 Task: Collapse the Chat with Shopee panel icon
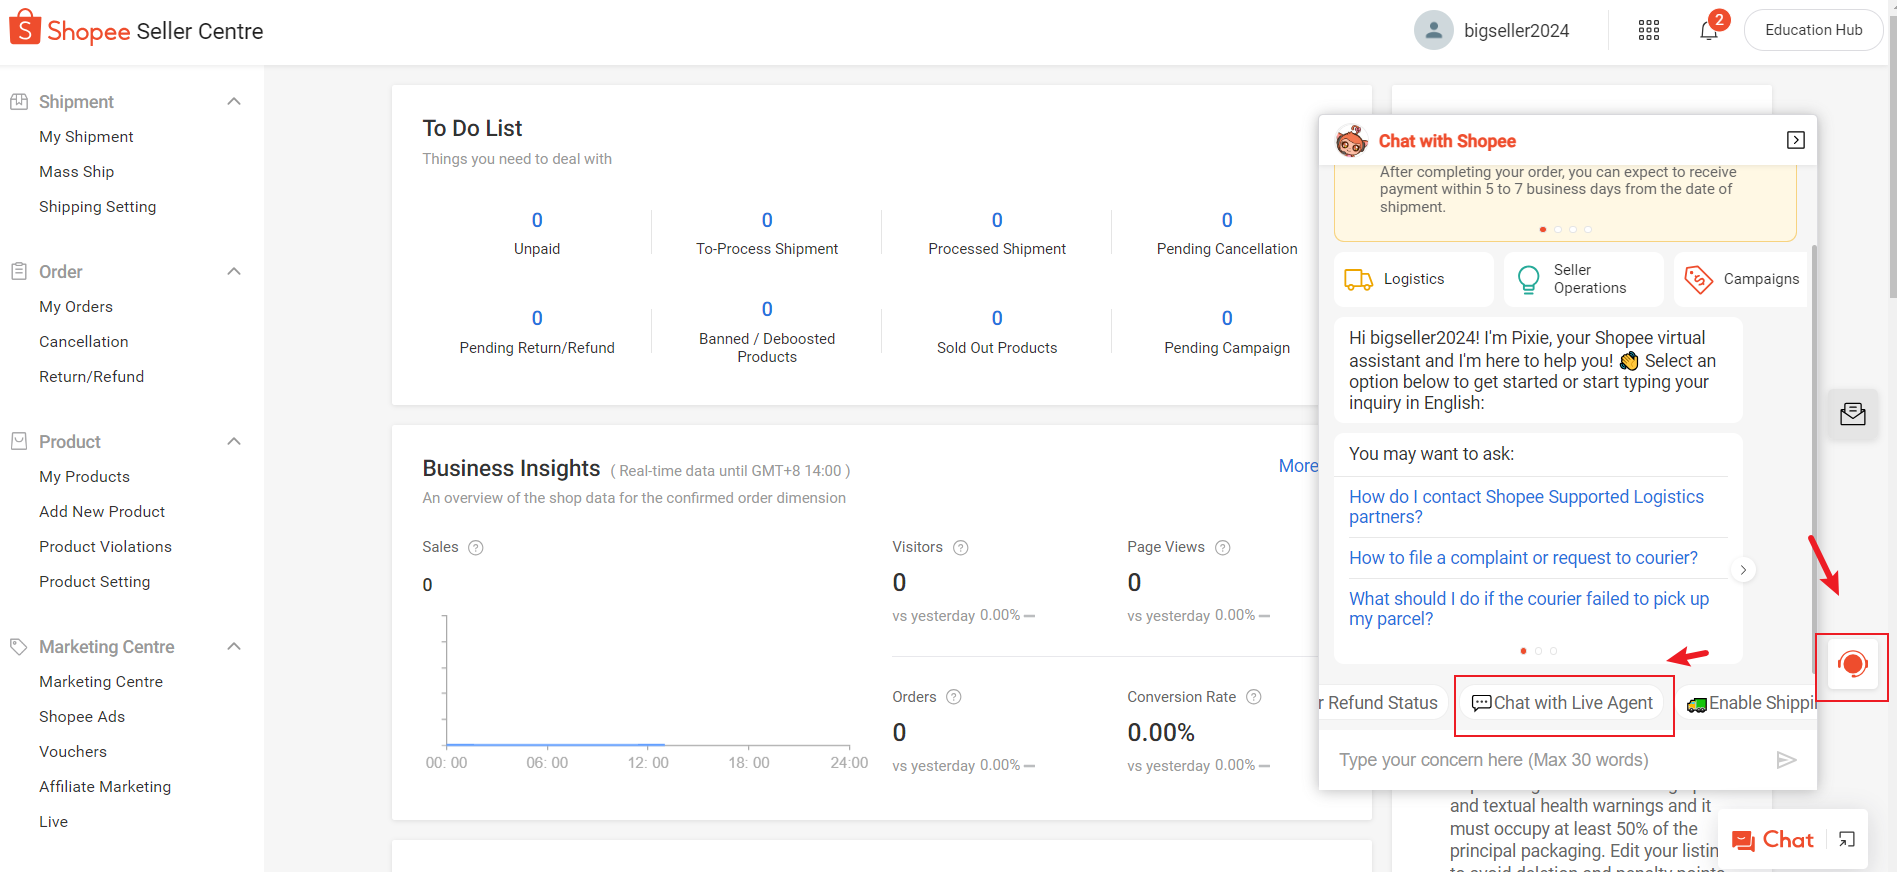(1795, 141)
